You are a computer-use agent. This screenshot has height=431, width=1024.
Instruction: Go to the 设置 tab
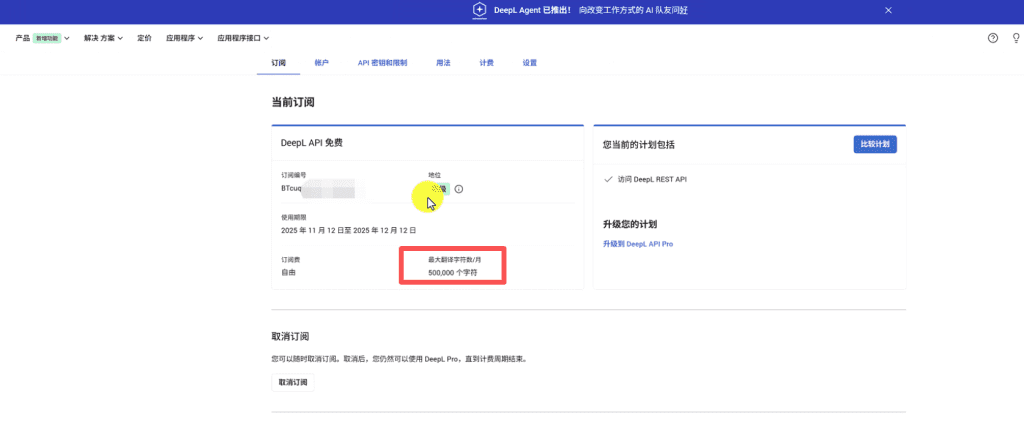click(x=530, y=63)
